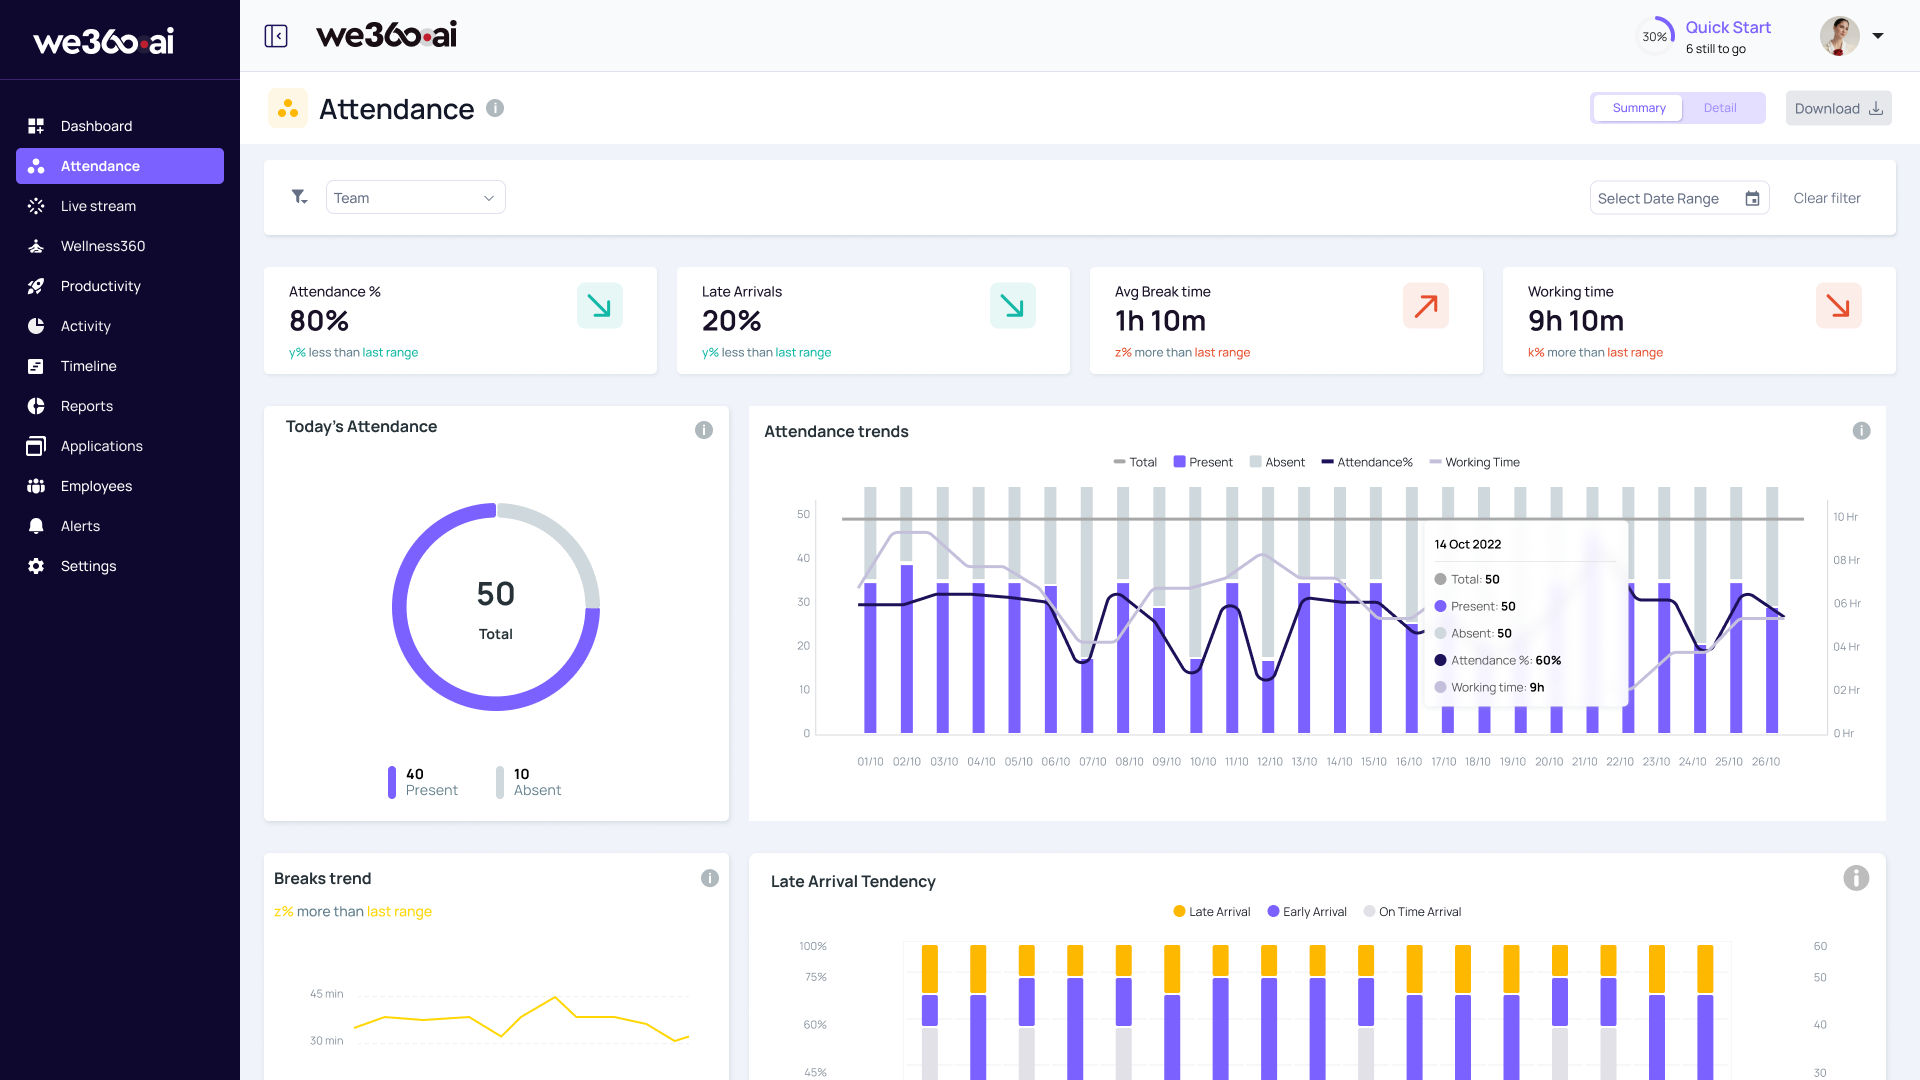
Task: Click the Attendance title info icon
Action: point(495,108)
